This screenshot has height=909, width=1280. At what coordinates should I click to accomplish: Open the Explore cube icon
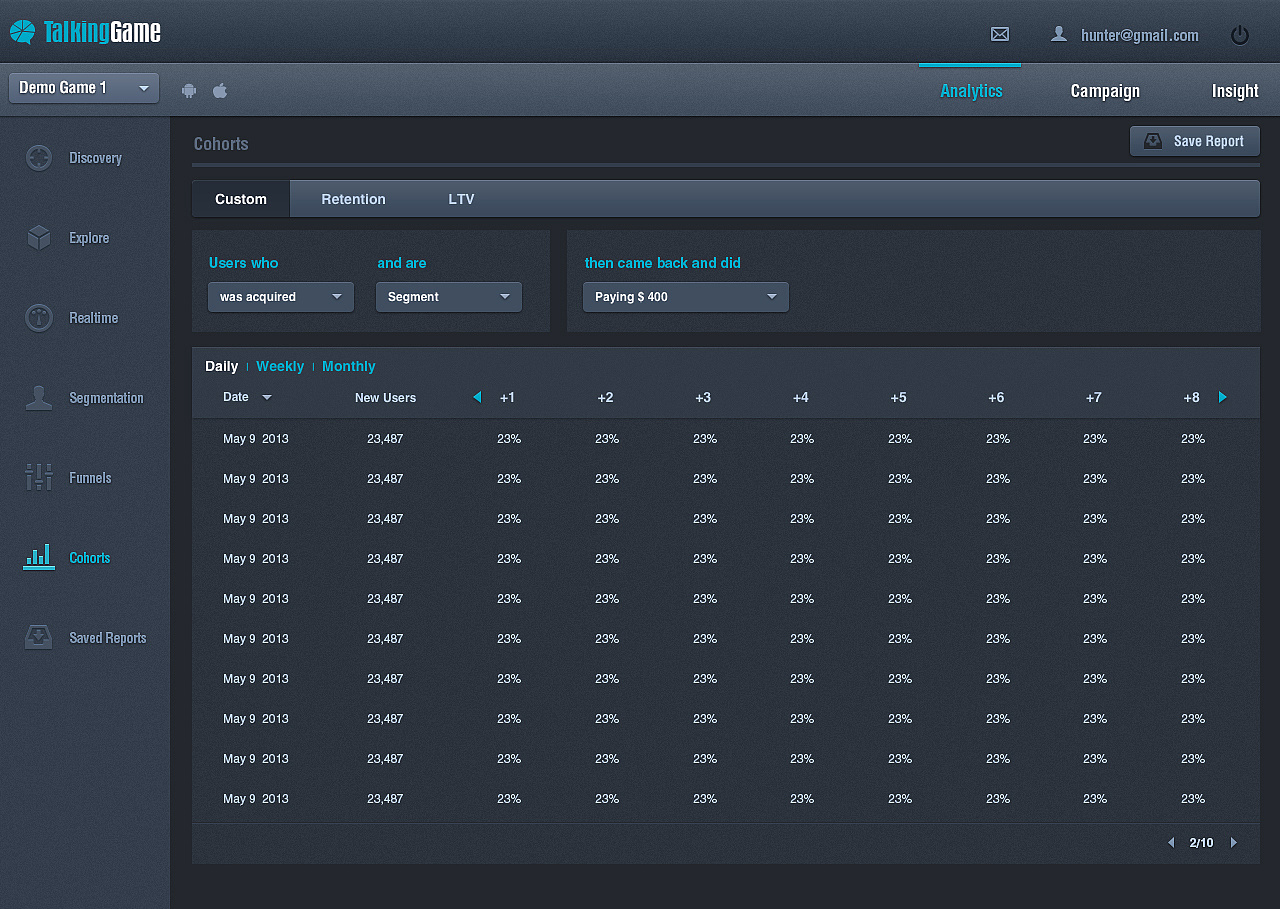coord(39,238)
